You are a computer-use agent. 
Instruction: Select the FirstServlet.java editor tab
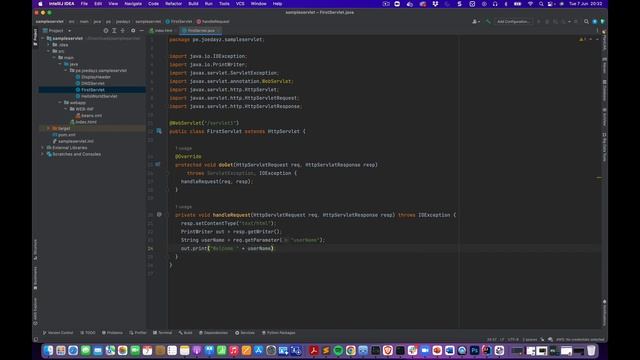coord(201,31)
